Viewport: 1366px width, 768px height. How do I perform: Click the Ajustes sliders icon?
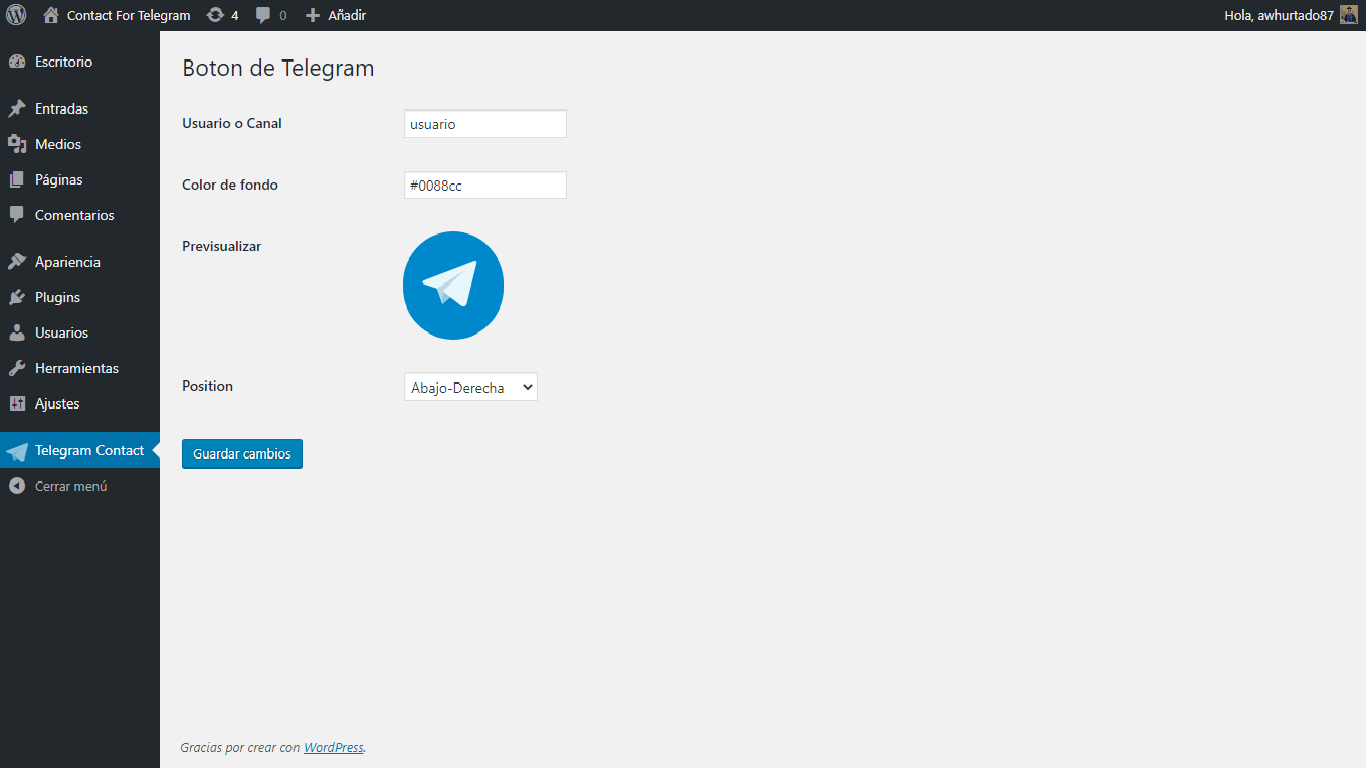click(x=17, y=404)
